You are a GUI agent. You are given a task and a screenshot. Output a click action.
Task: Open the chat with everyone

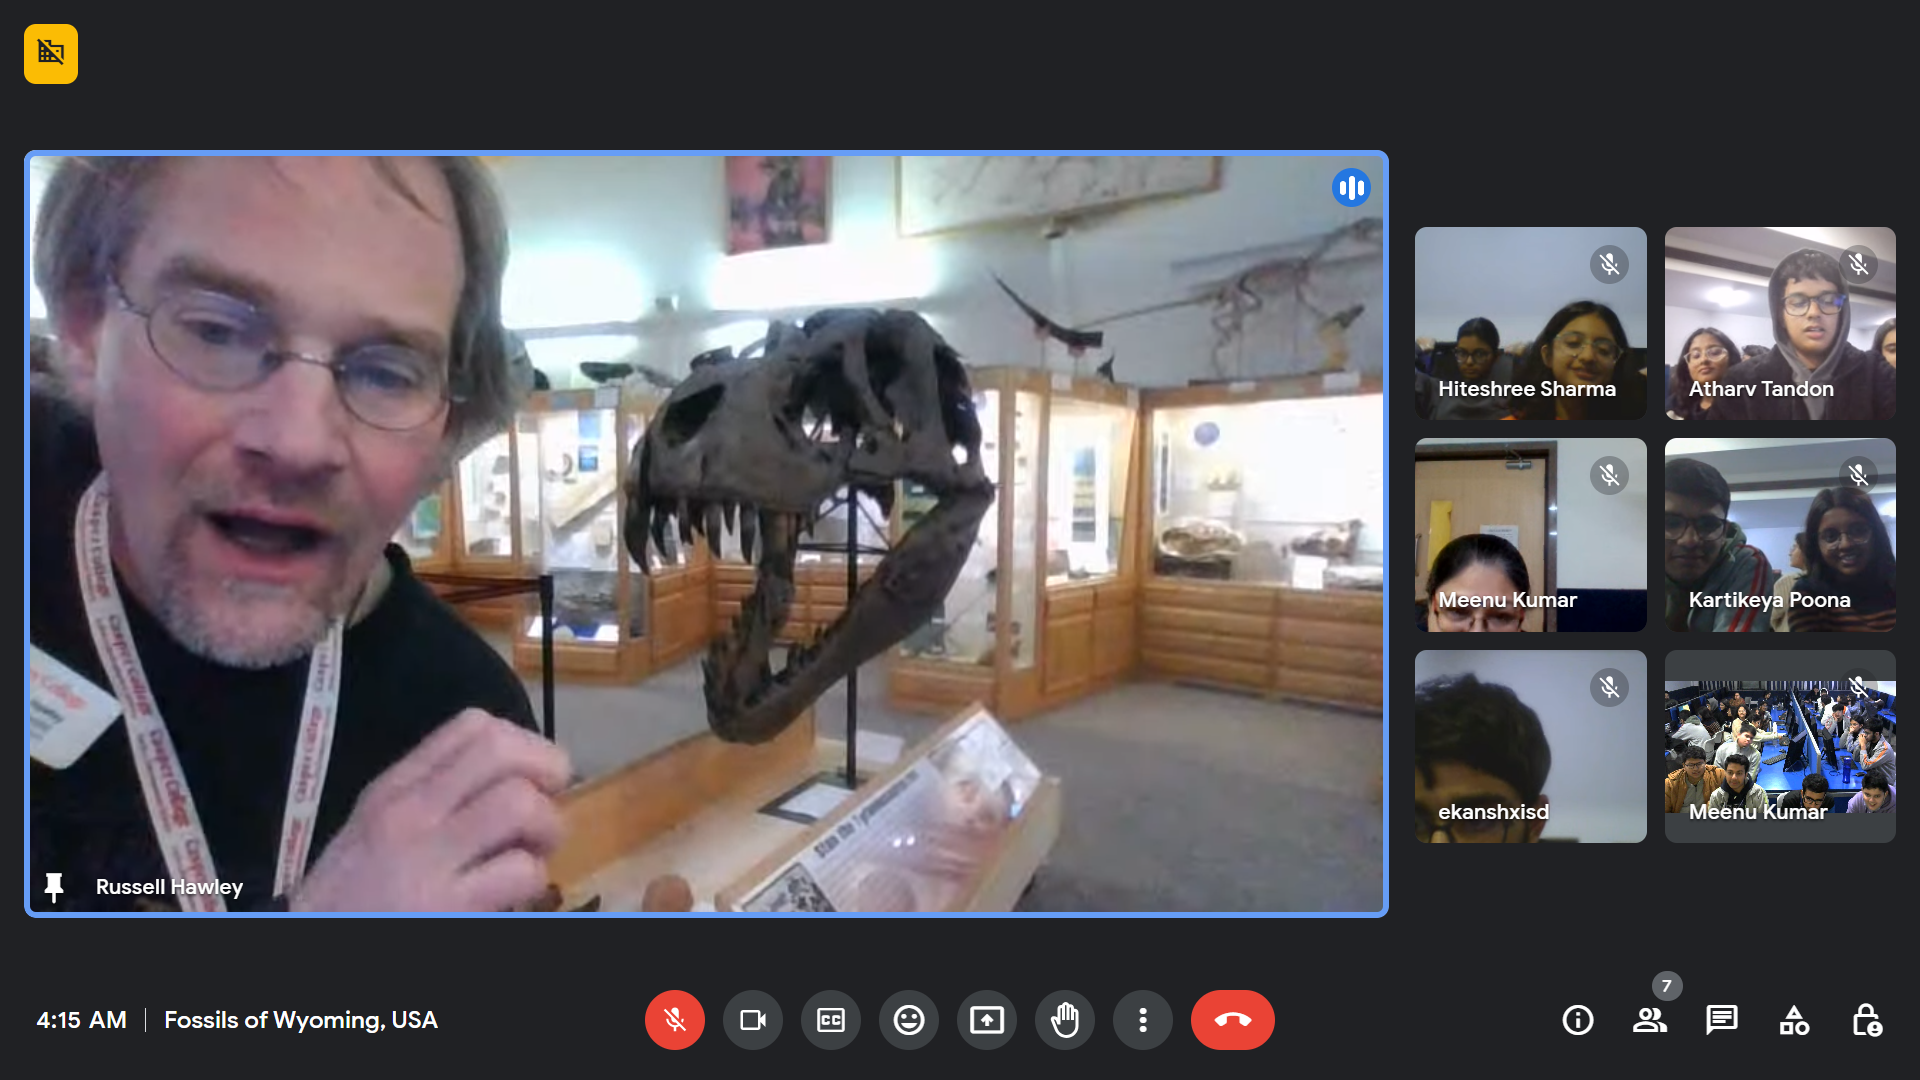point(1722,1020)
